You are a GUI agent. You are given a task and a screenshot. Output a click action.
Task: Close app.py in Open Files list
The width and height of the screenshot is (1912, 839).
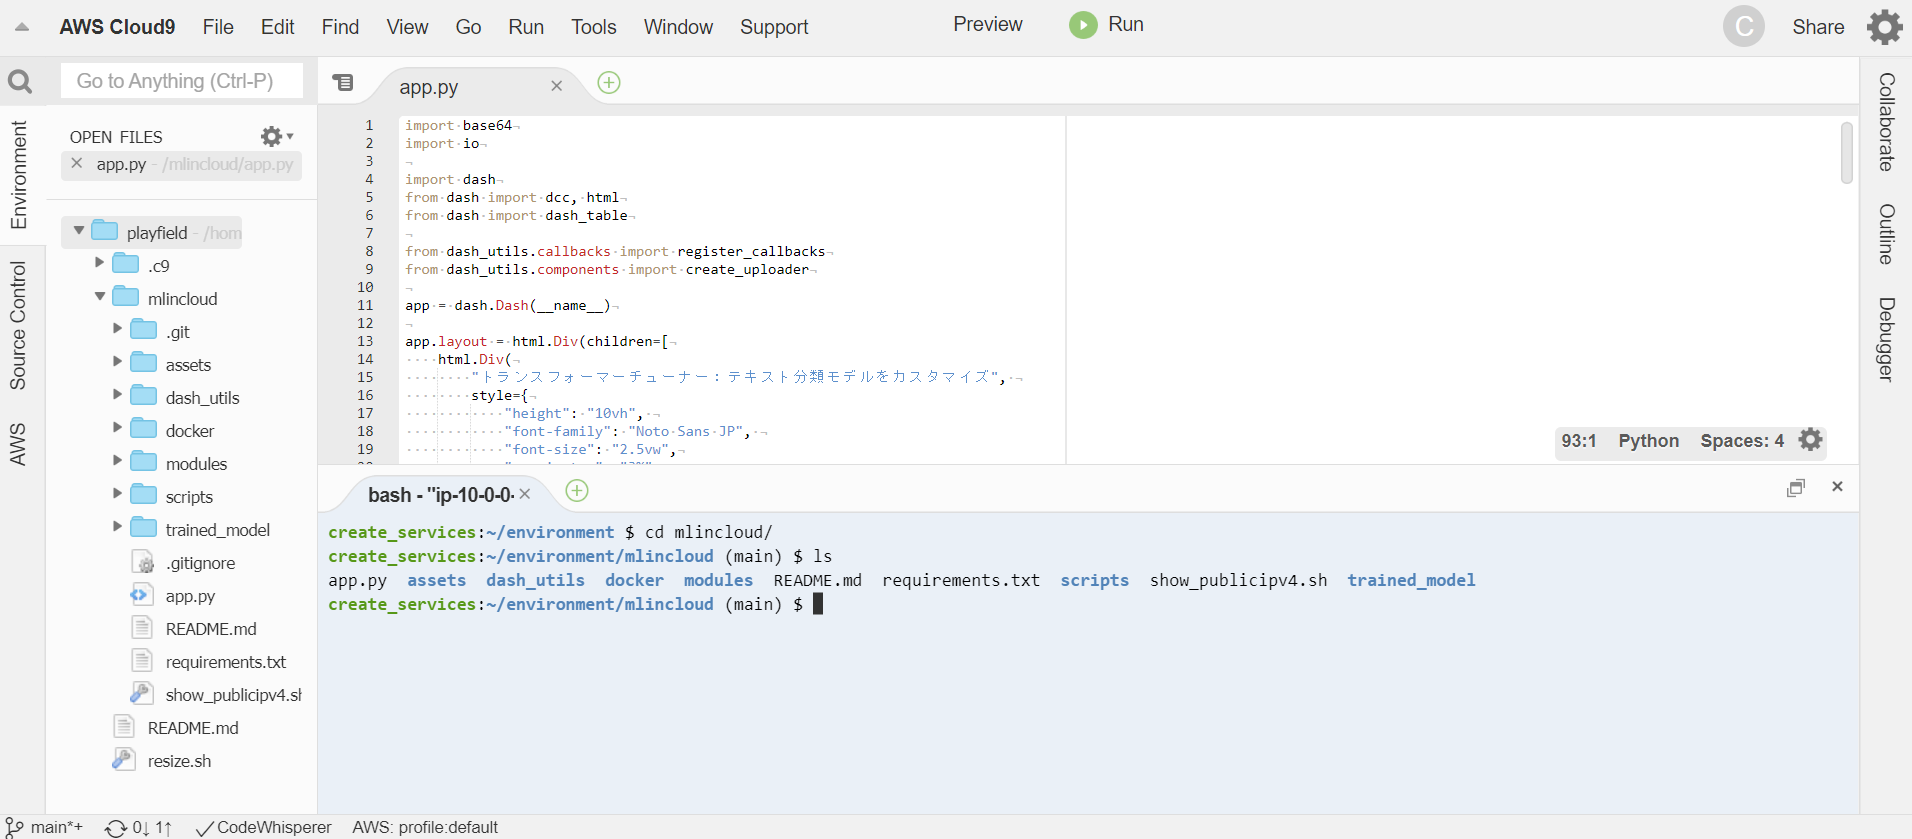77,163
